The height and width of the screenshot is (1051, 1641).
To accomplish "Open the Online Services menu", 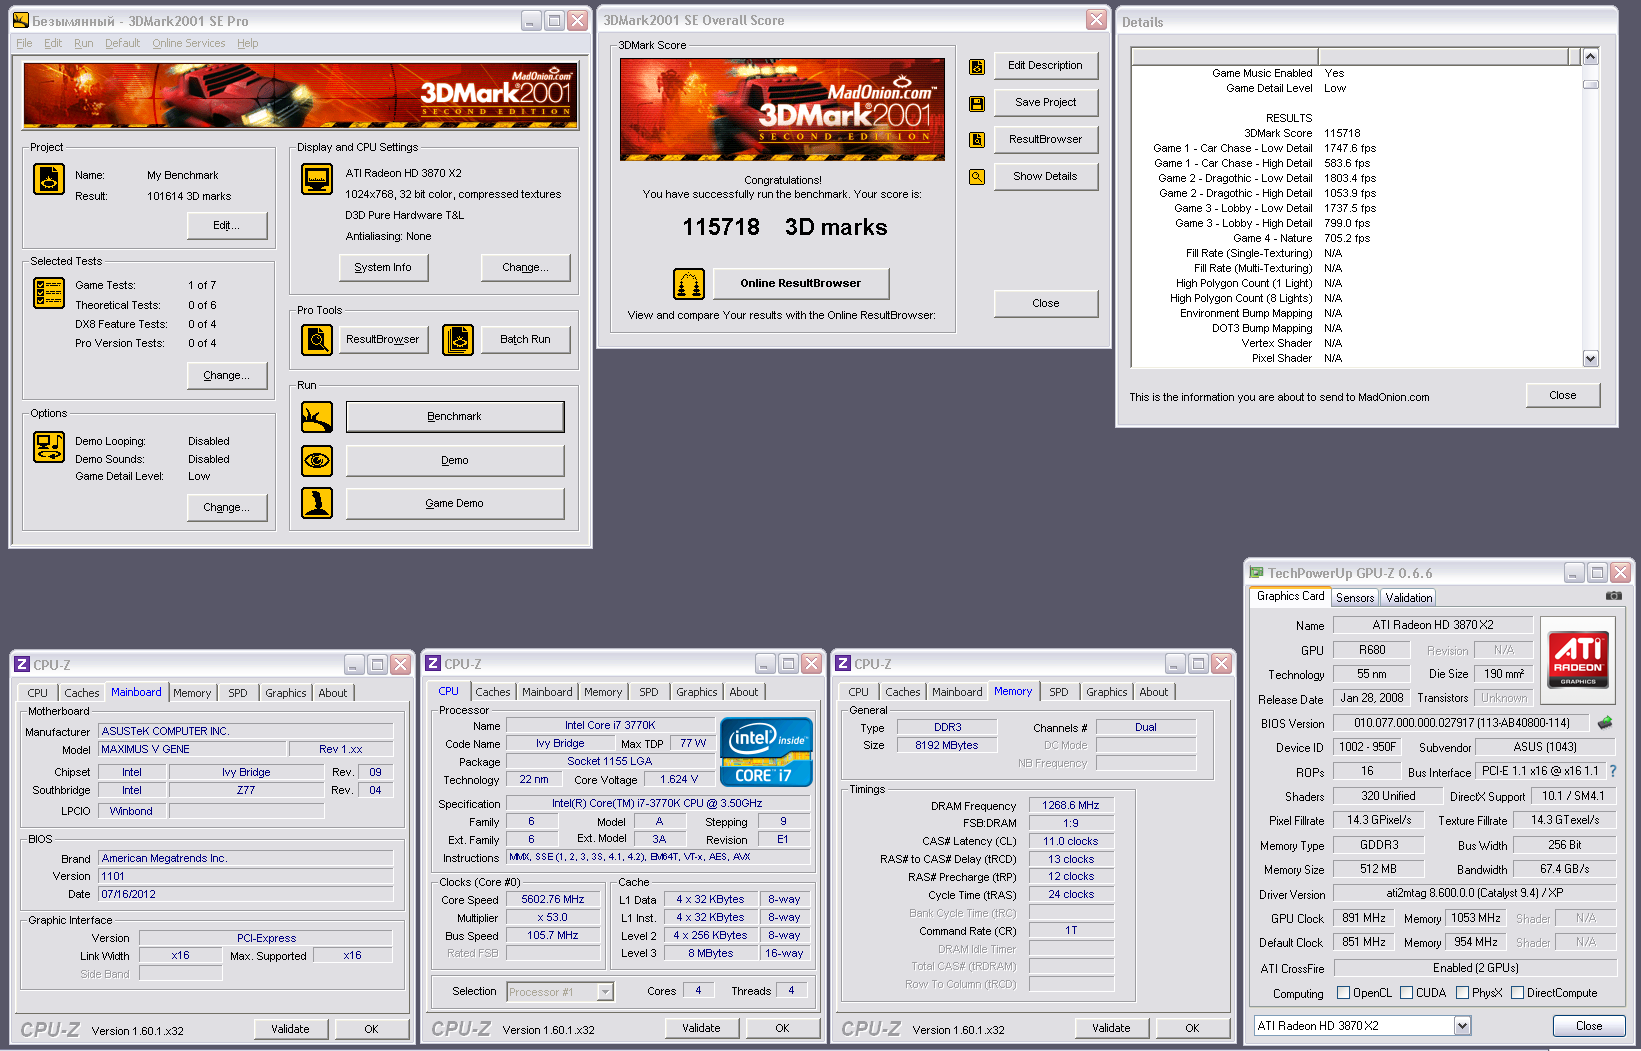I will [189, 44].
